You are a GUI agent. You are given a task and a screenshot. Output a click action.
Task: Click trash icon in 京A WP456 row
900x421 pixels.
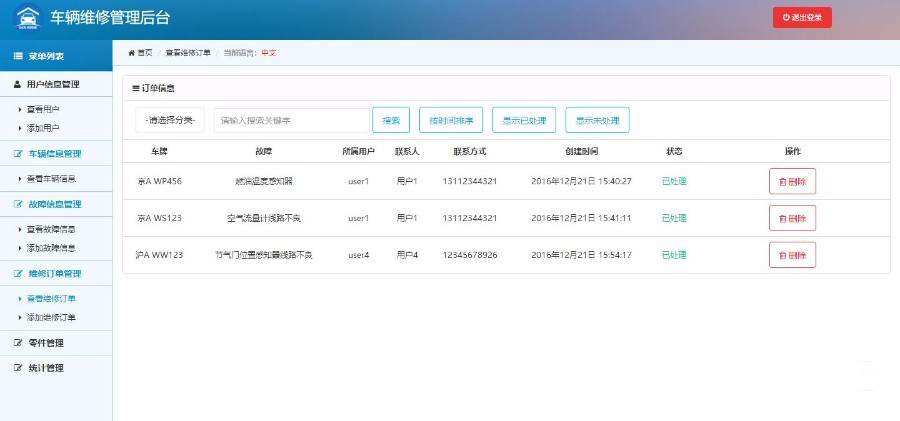(782, 181)
